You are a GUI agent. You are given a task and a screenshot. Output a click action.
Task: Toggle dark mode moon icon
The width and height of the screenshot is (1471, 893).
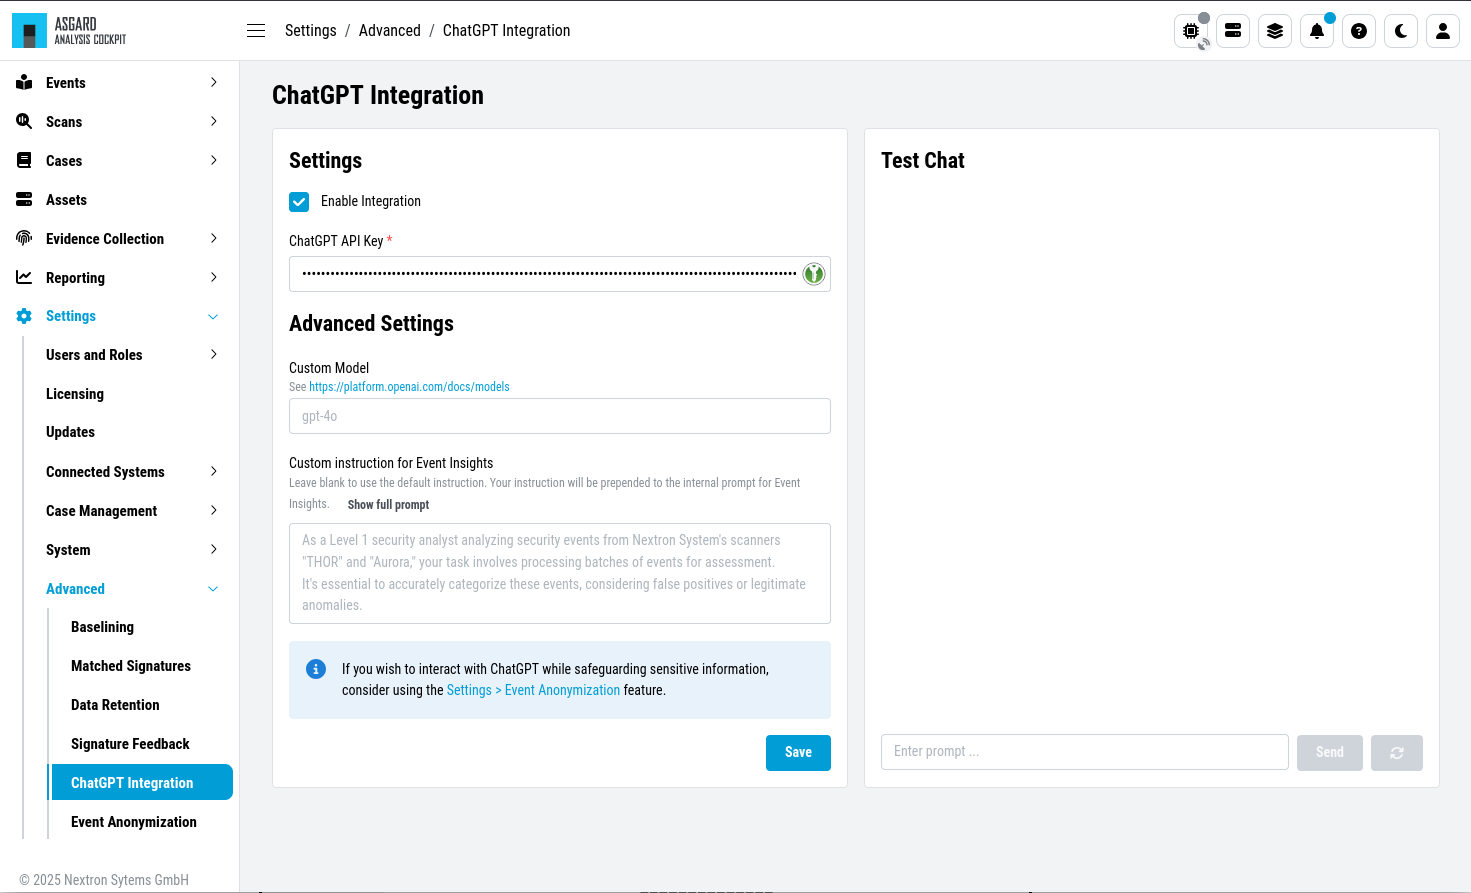pos(1401,31)
